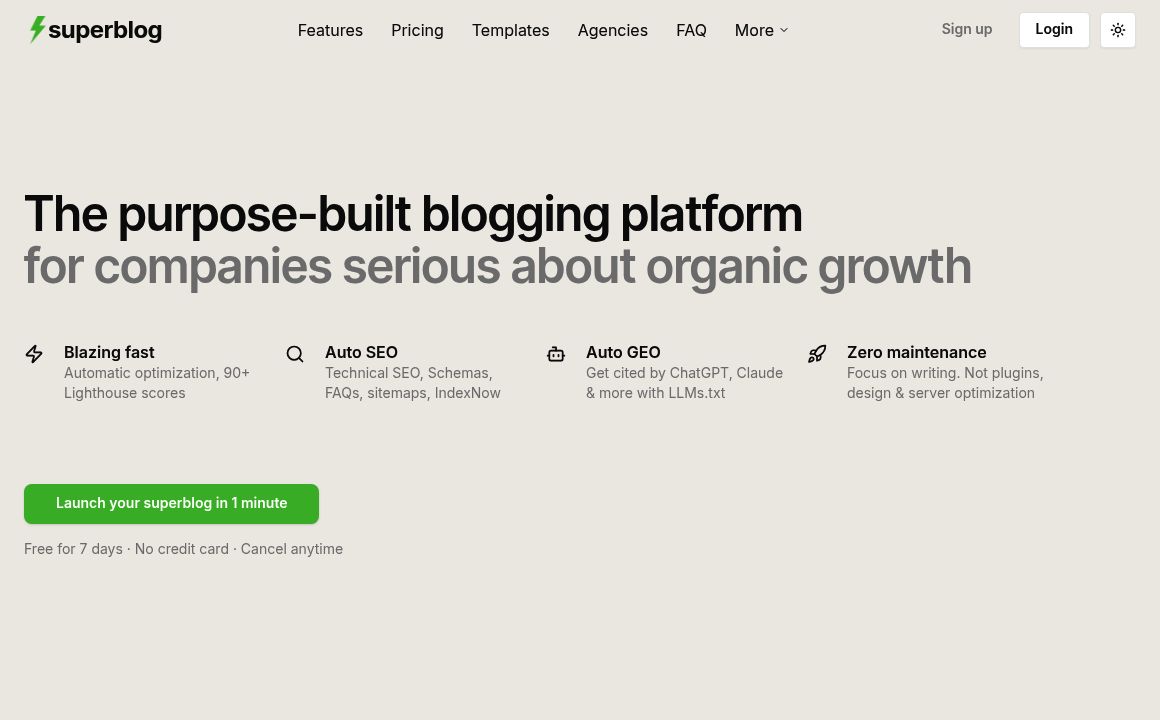Image resolution: width=1160 pixels, height=720 pixels.
Task: Open the Features menu item
Action: click(x=330, y=30)
